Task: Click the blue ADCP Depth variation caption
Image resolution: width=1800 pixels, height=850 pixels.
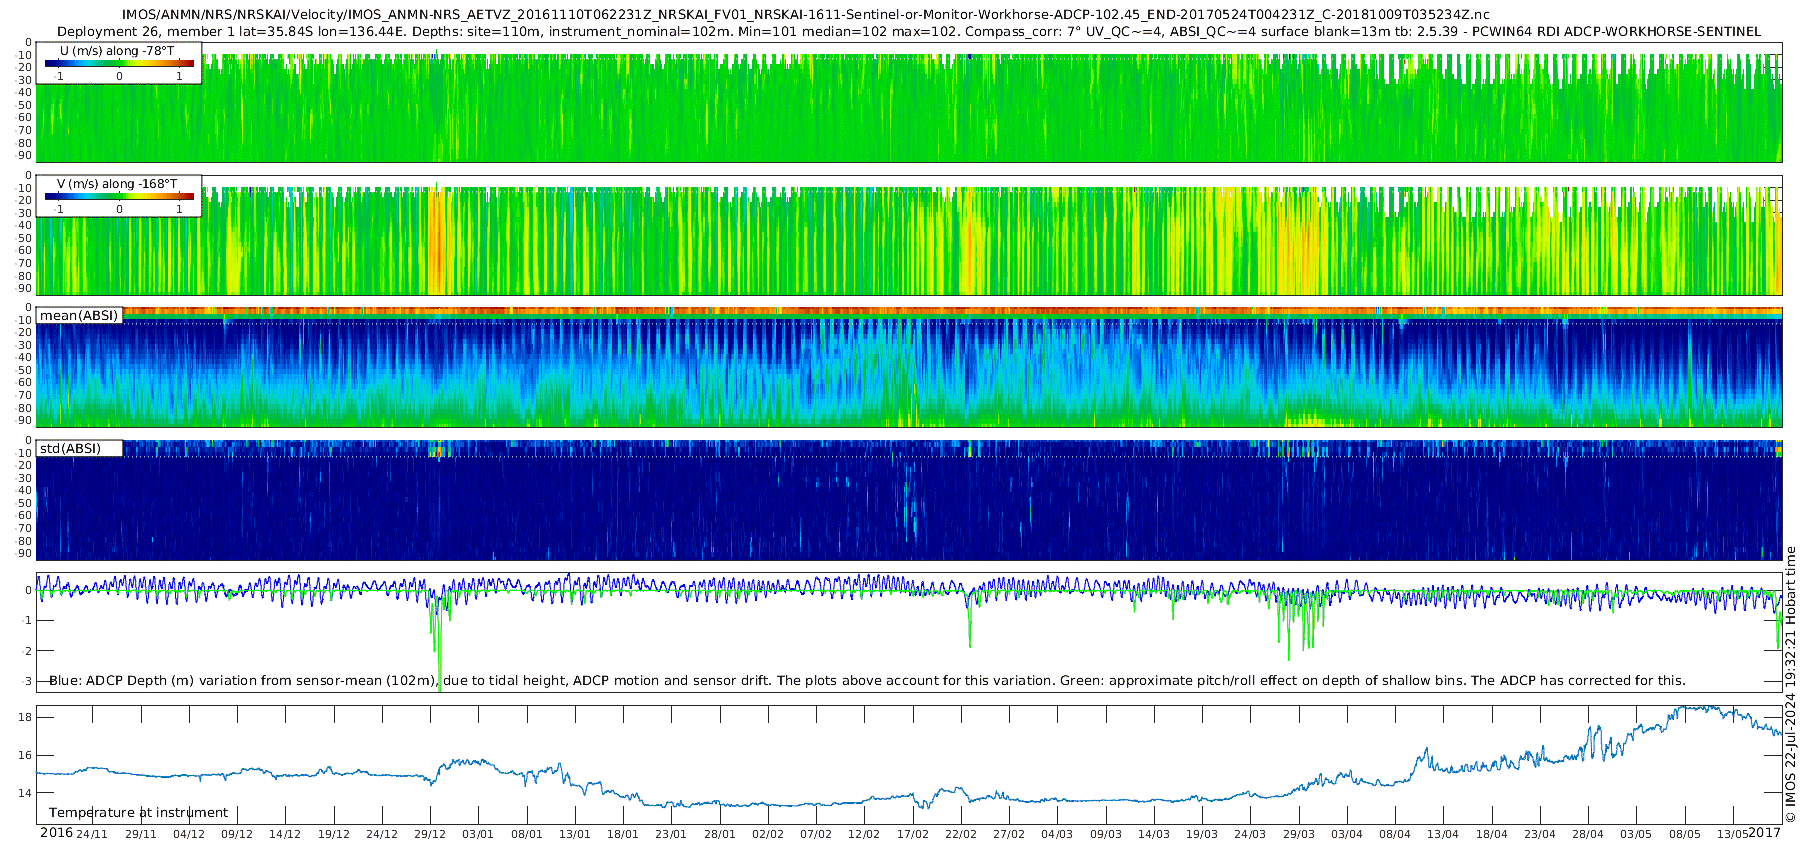Action: [867, 681]
